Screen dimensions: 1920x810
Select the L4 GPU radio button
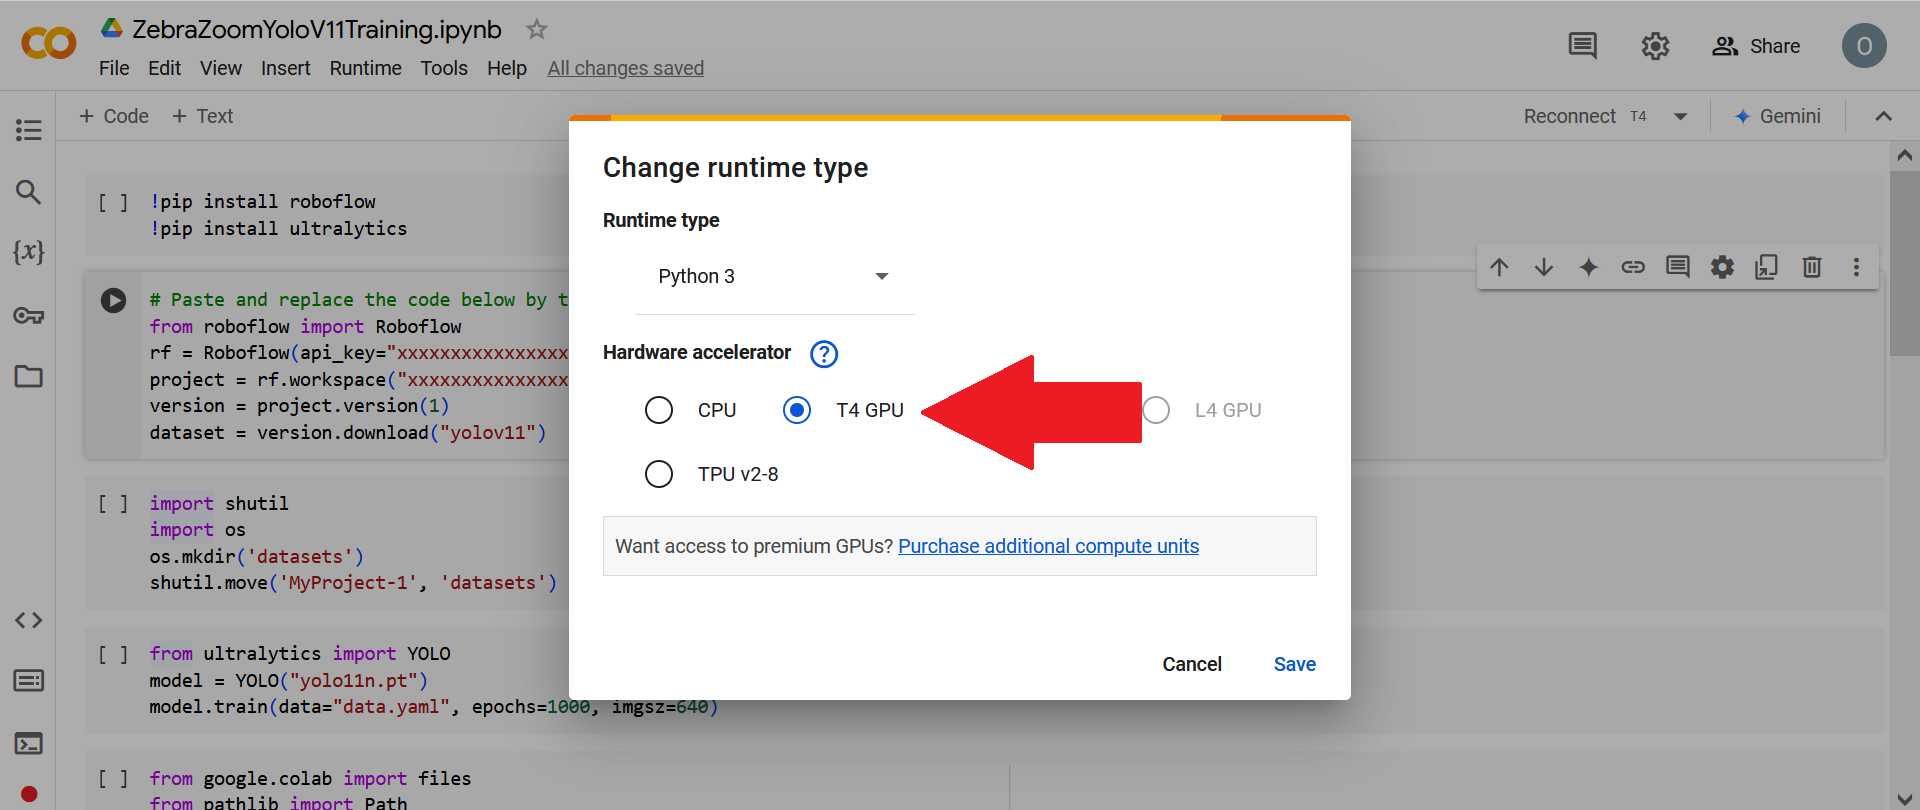point(1156,410)
